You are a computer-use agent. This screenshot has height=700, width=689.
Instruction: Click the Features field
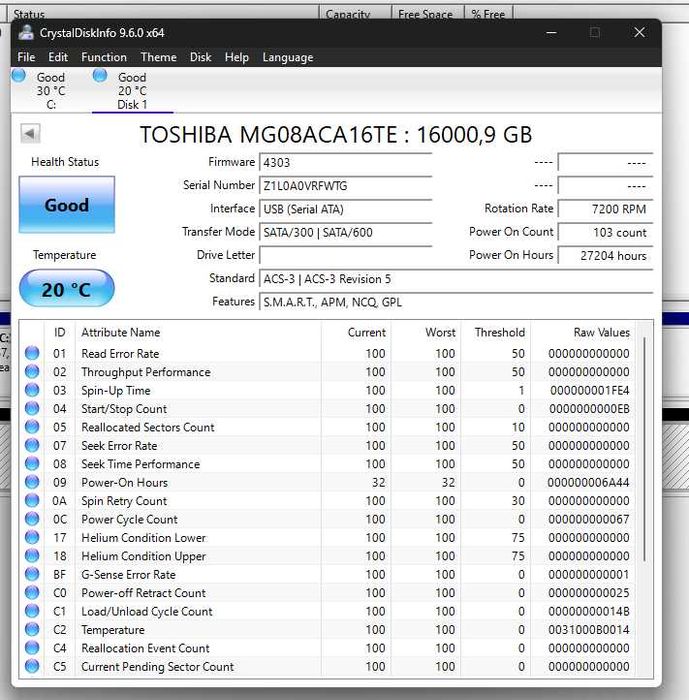pos(456,302)
